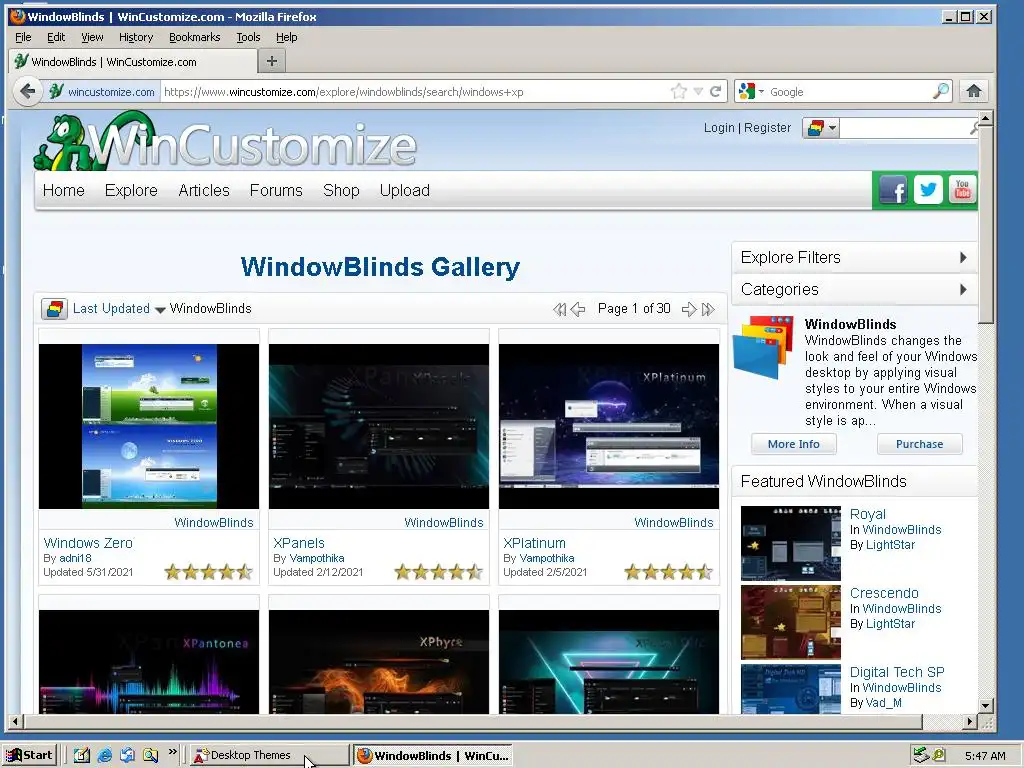
Task: Click the URL address field
Action: click(415, 92)
